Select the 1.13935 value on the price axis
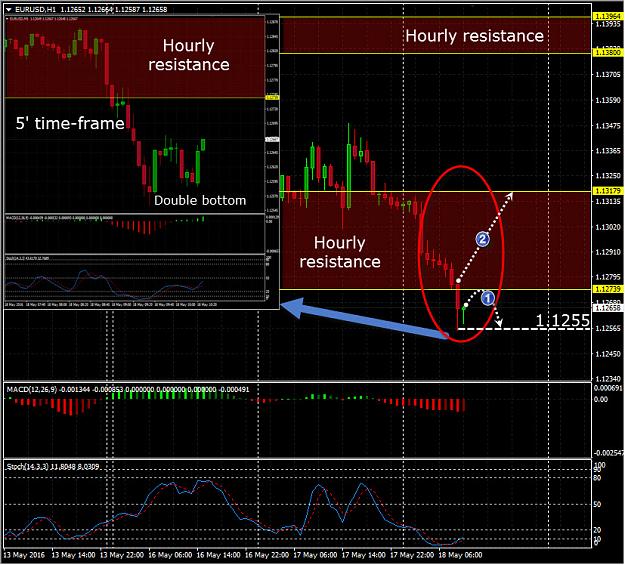 [x=608, y=24]
